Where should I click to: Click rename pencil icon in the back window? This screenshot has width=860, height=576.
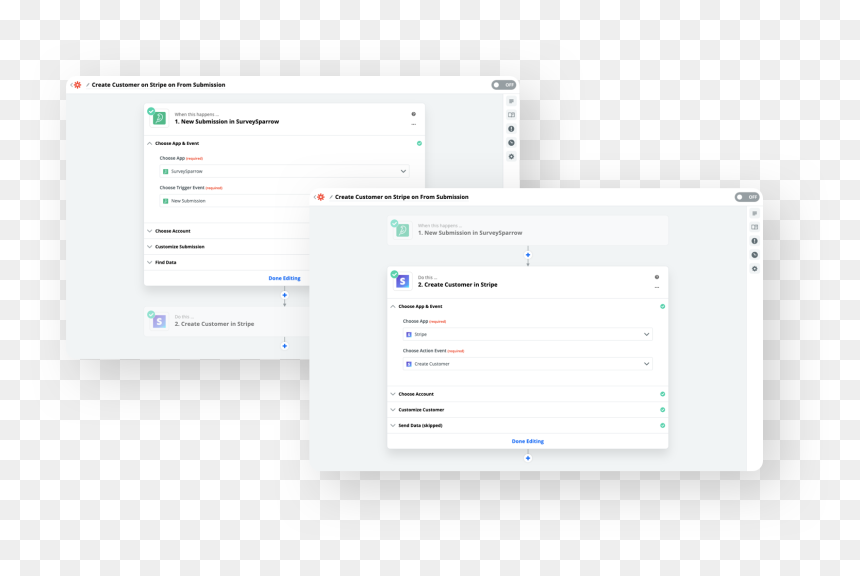coord(88,85)
